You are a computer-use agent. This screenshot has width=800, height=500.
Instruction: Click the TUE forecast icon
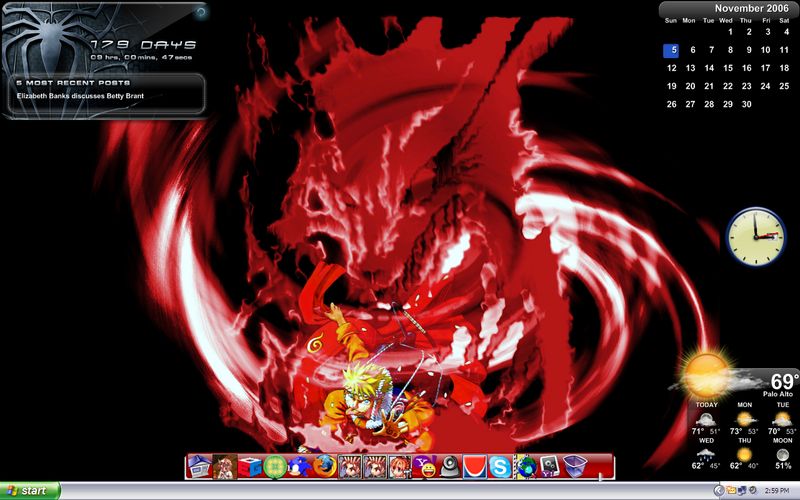782,419
